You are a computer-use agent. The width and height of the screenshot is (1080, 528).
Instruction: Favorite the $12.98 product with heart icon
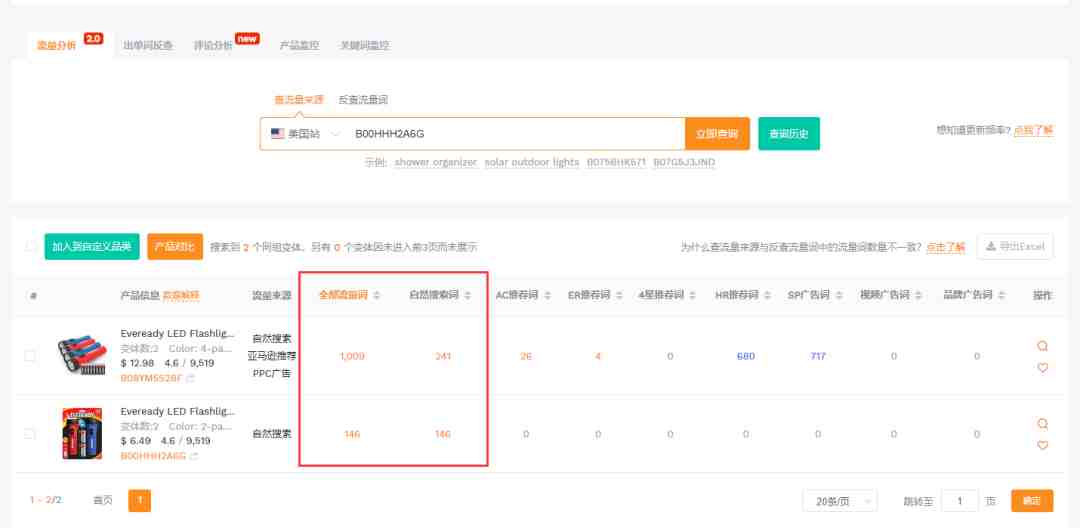click(x=1042, y=368)
